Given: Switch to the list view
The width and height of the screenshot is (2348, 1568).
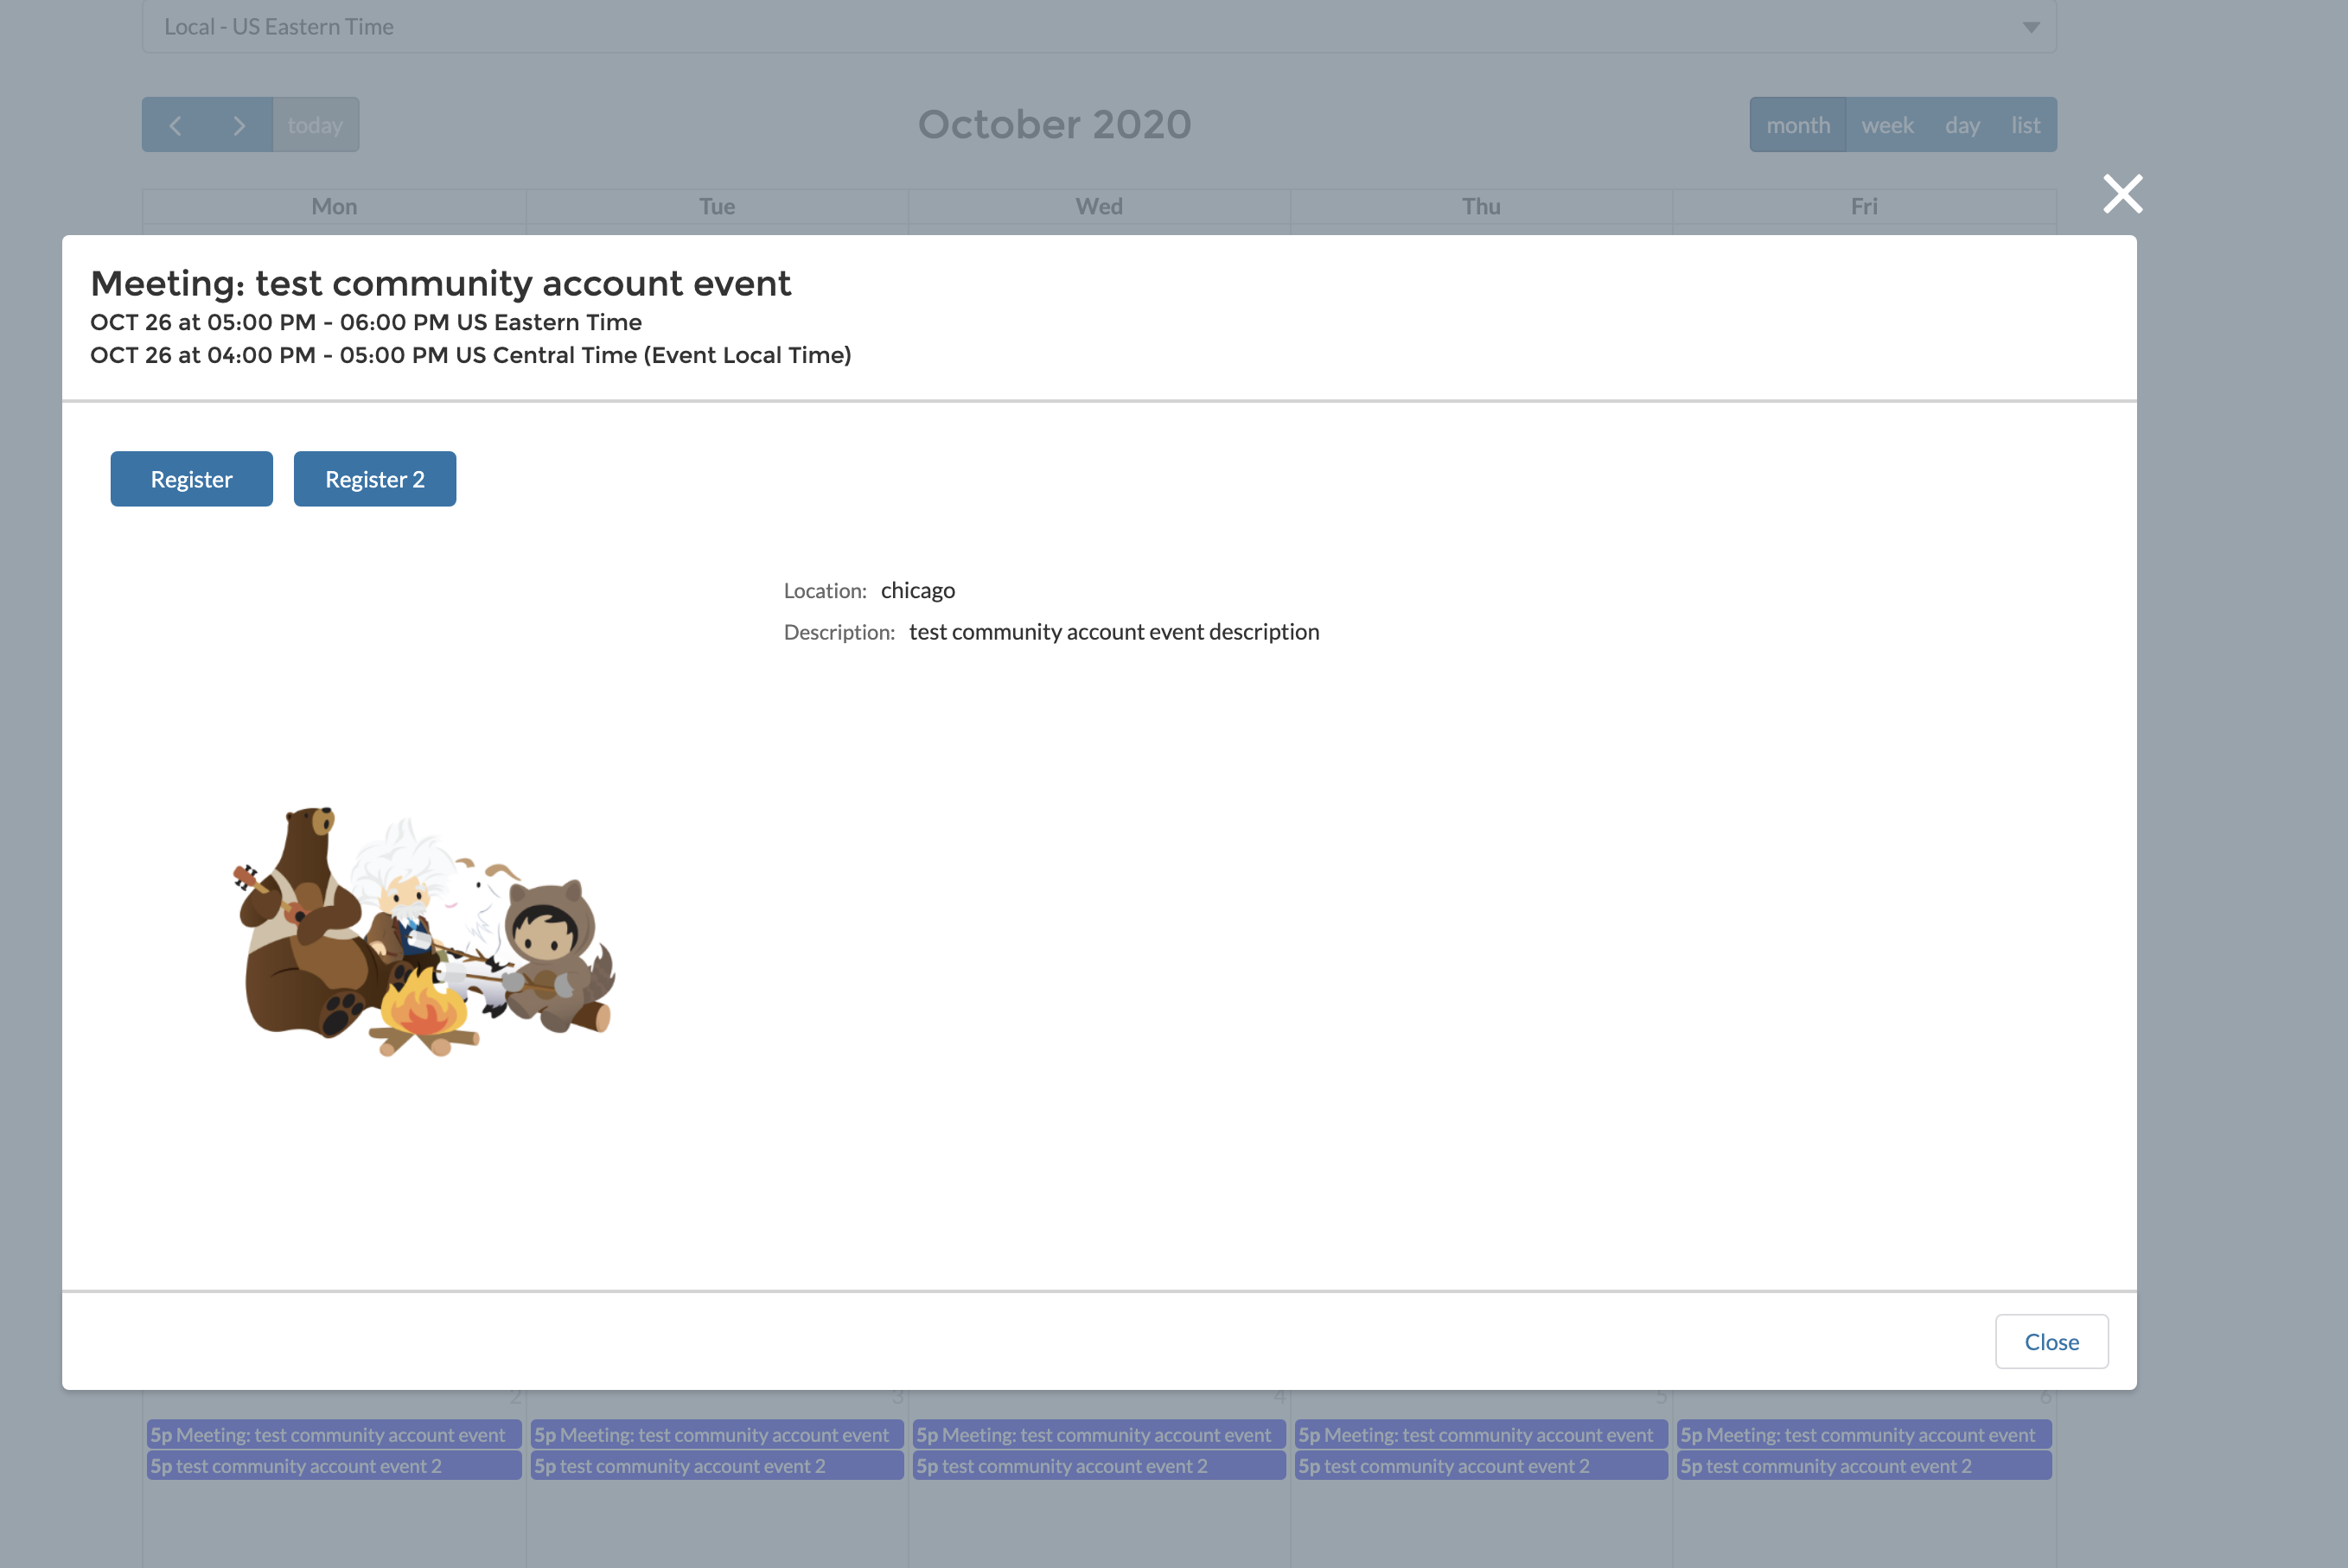Looking at the screenshot, I should point(2024,124).
